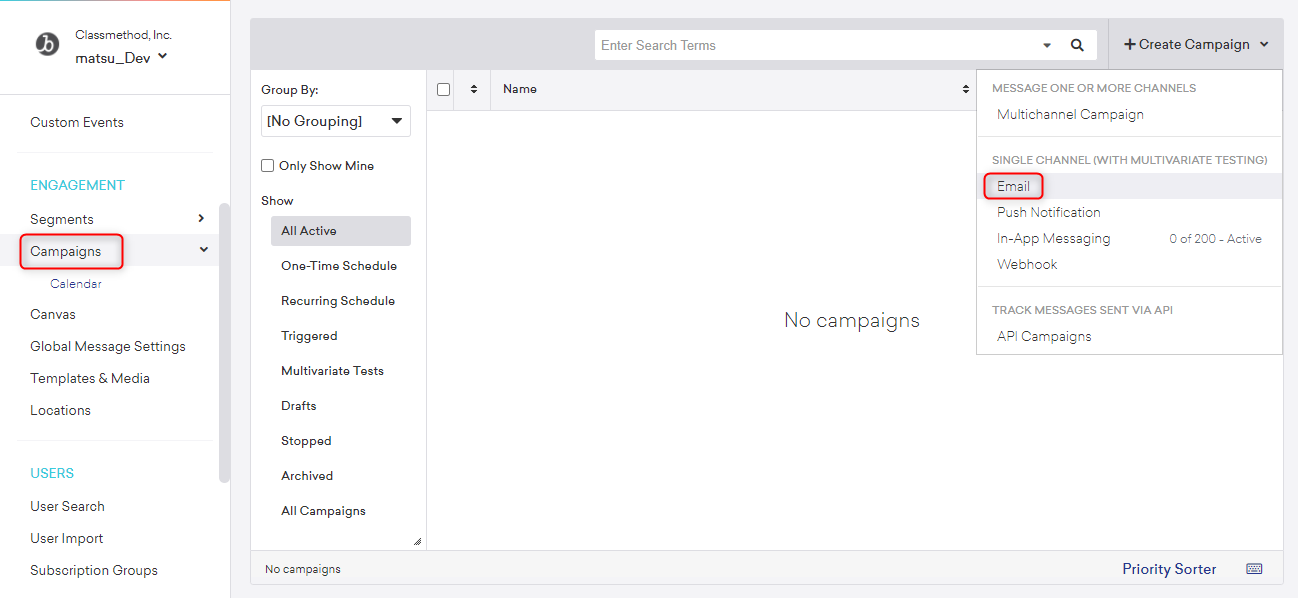Toggle the select-all campaigns checkbox
Viewport: 1298px width, 598px height.
point(444,89)
